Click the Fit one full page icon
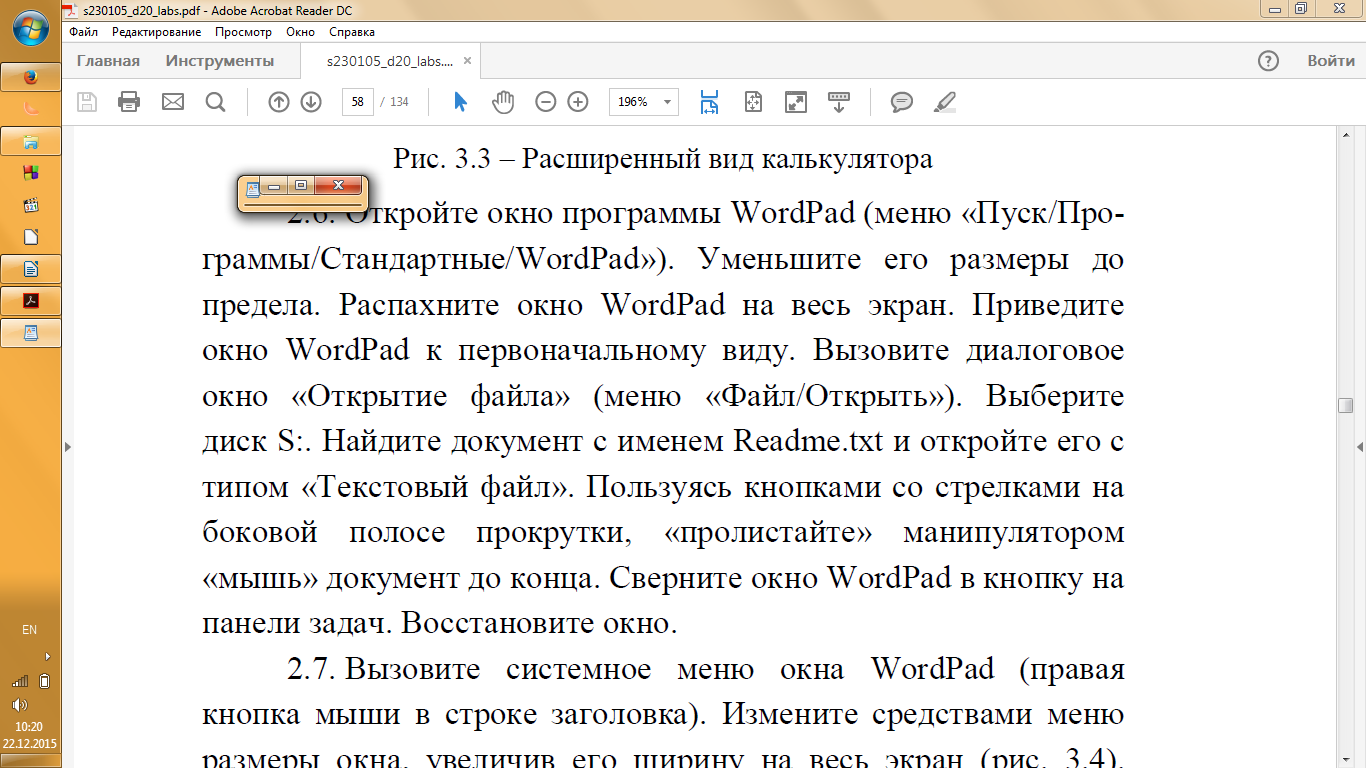The image size is (1366, 768). pyautogui.click(x=753, y=102)
